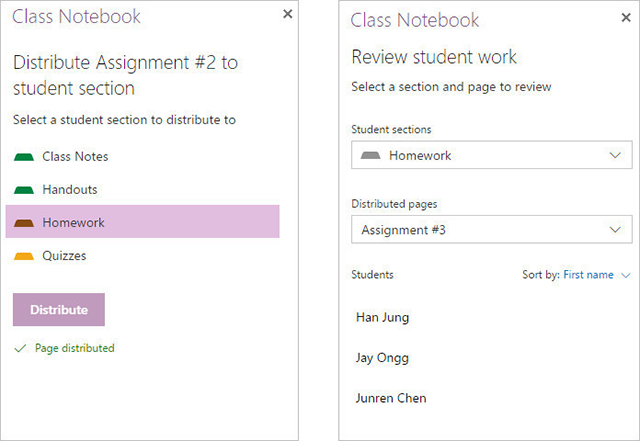
Task: Open Han Jung's student work
Action: (382, 317)
